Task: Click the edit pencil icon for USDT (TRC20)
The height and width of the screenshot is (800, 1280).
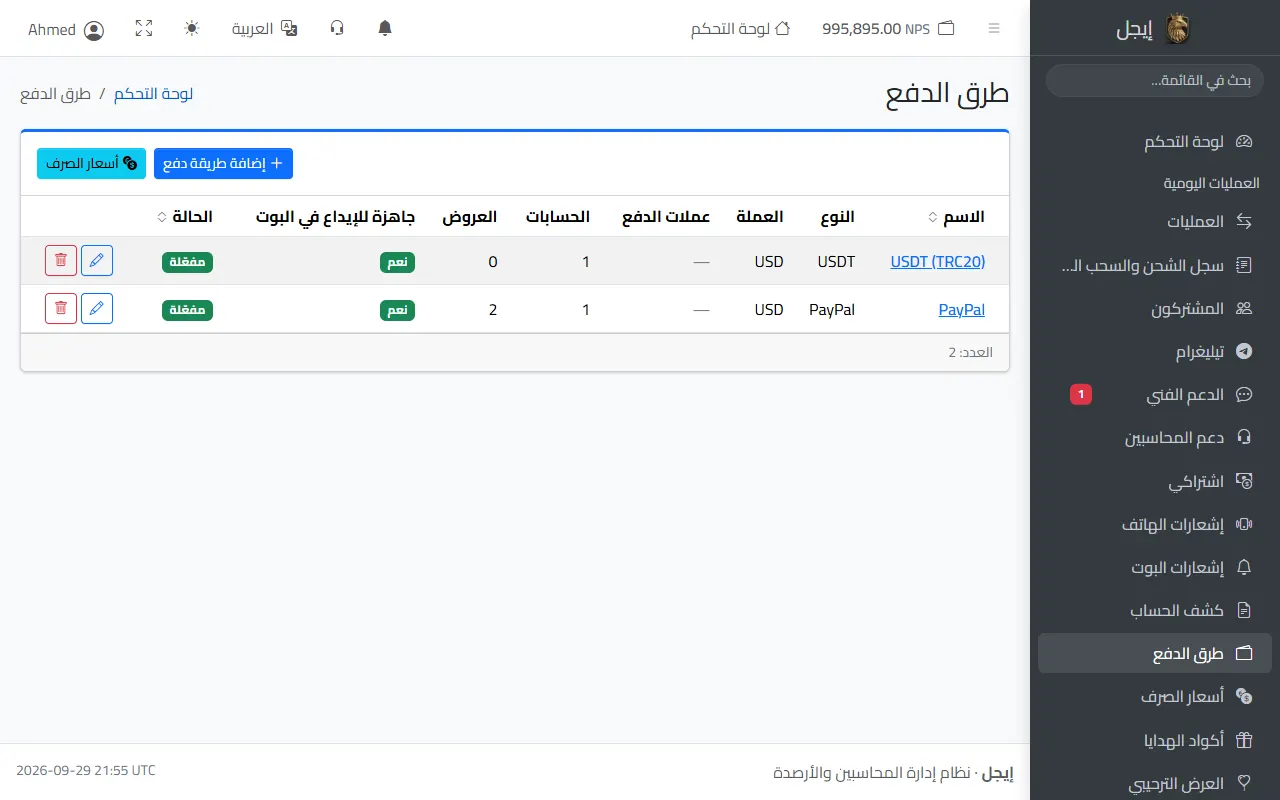Action: [x=97, y=261]
